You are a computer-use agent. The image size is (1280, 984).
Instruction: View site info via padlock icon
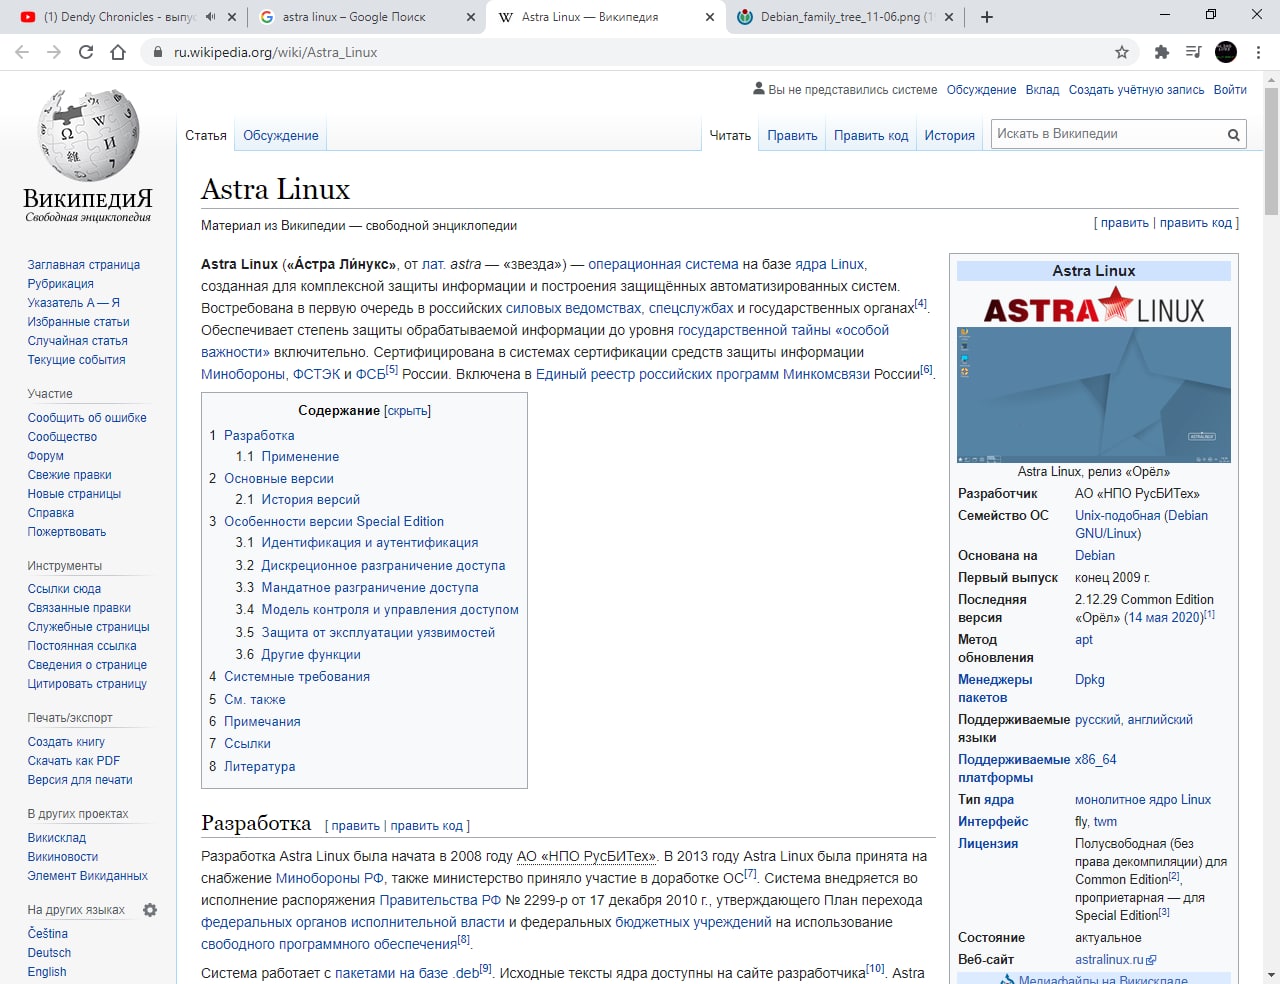(157, 52)
